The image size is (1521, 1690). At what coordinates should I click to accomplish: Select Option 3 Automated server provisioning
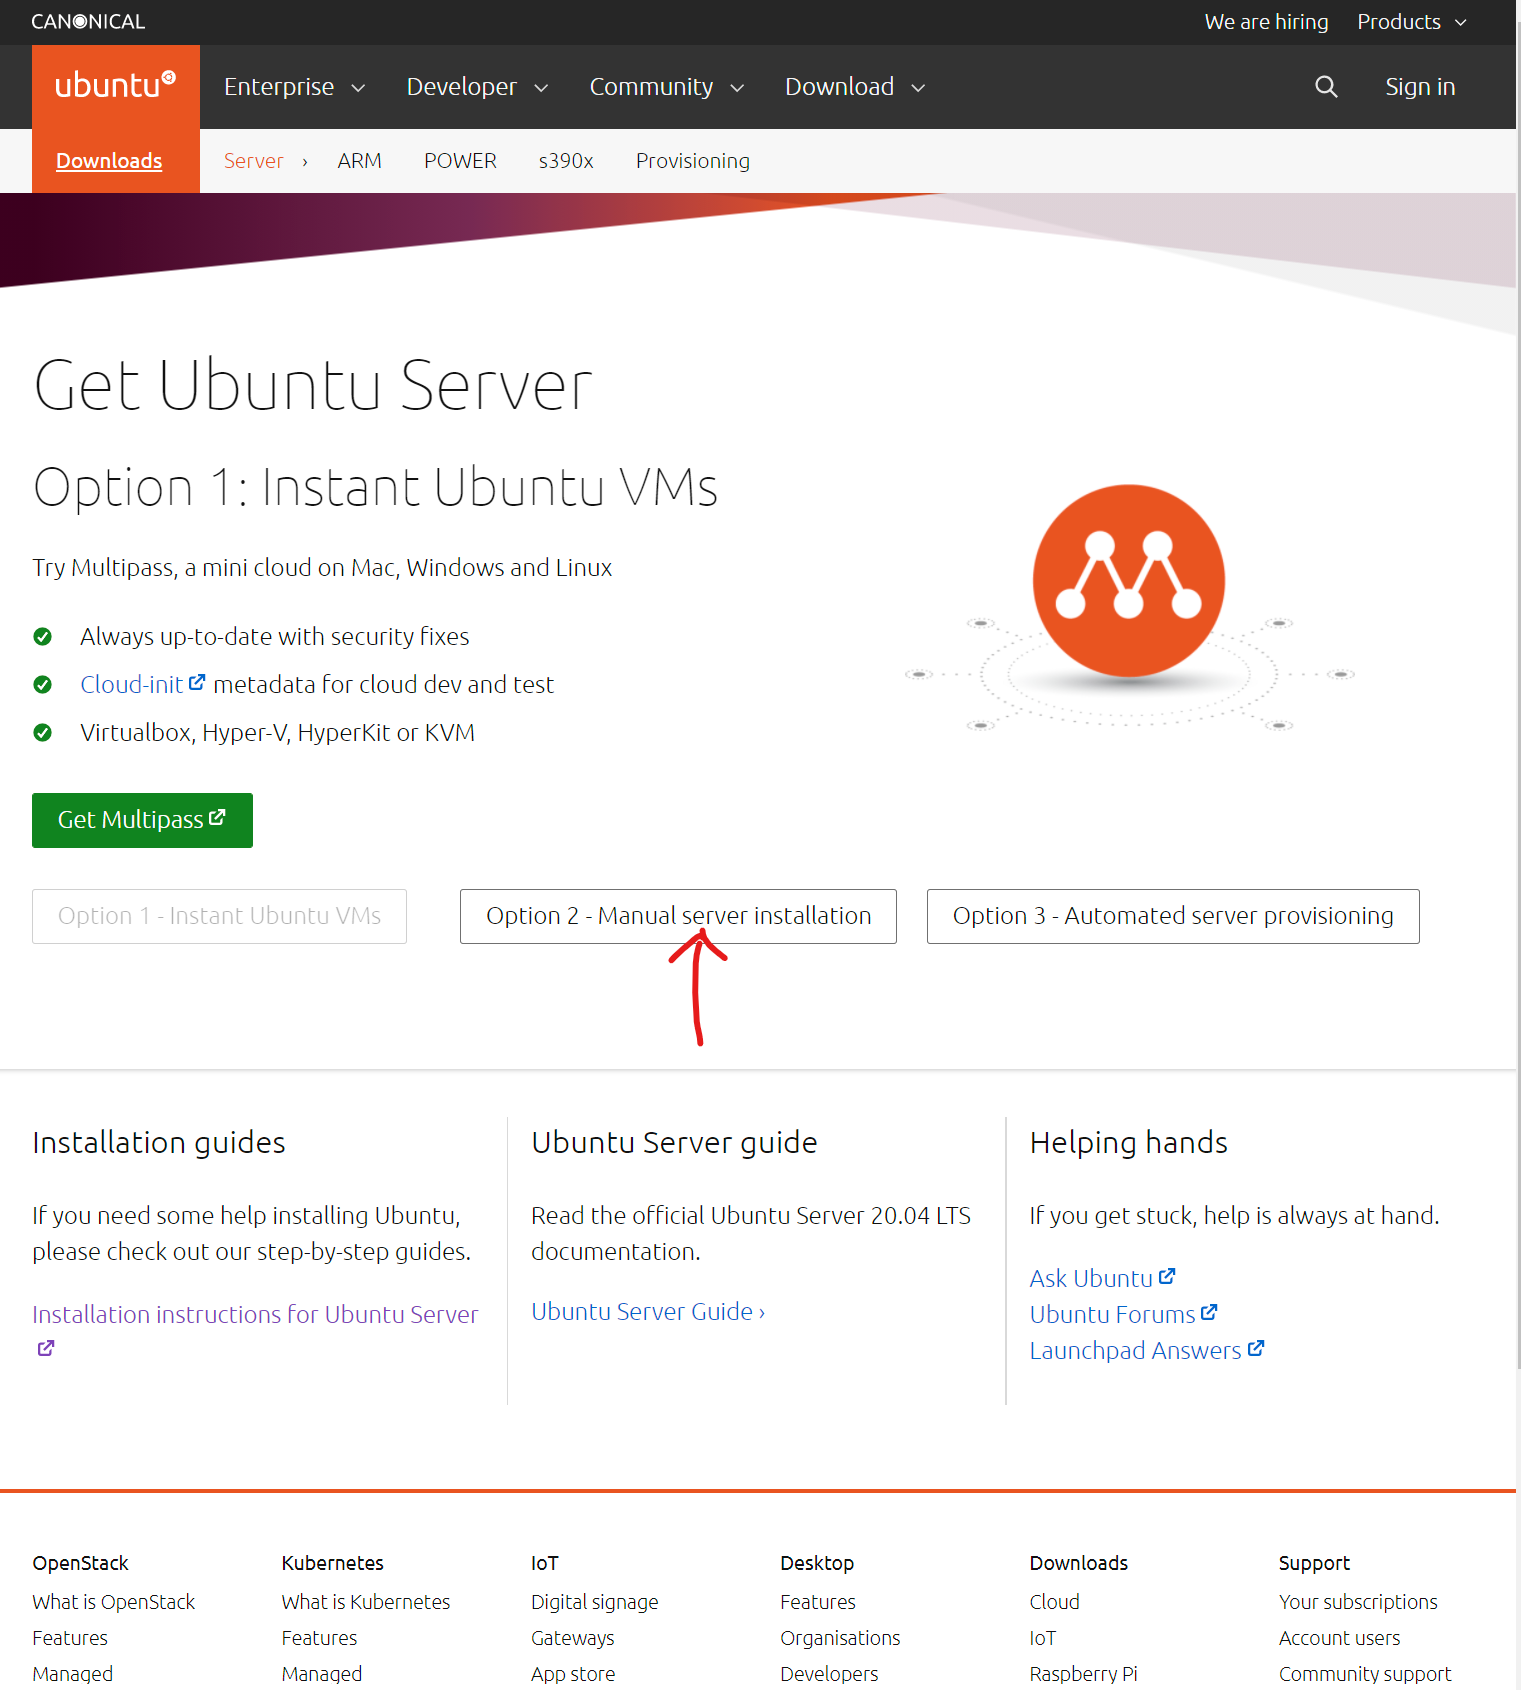[x=1172, y=916]
